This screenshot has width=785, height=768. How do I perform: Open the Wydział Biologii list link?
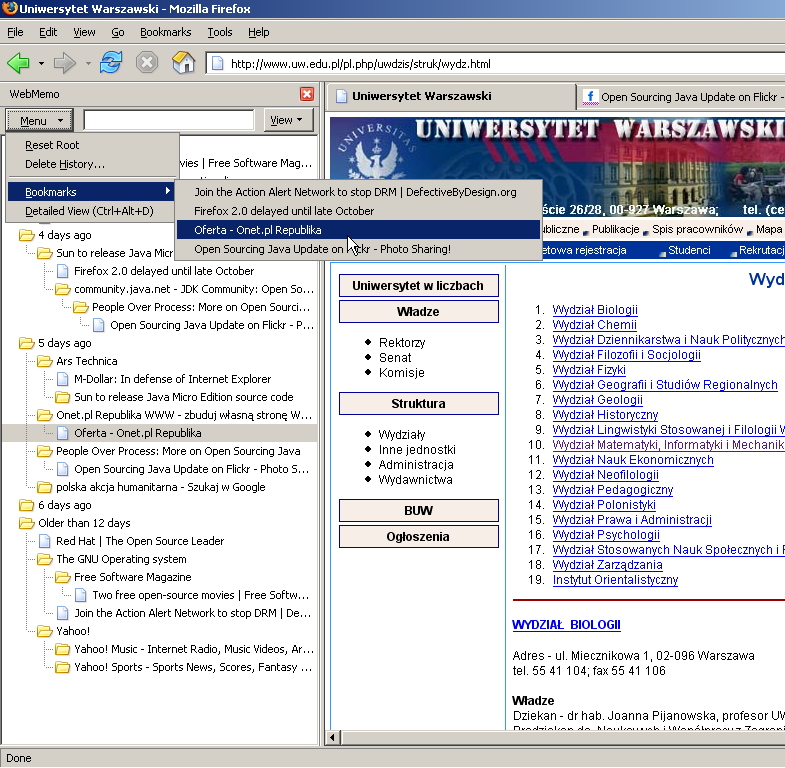click(x=595, y=310)
